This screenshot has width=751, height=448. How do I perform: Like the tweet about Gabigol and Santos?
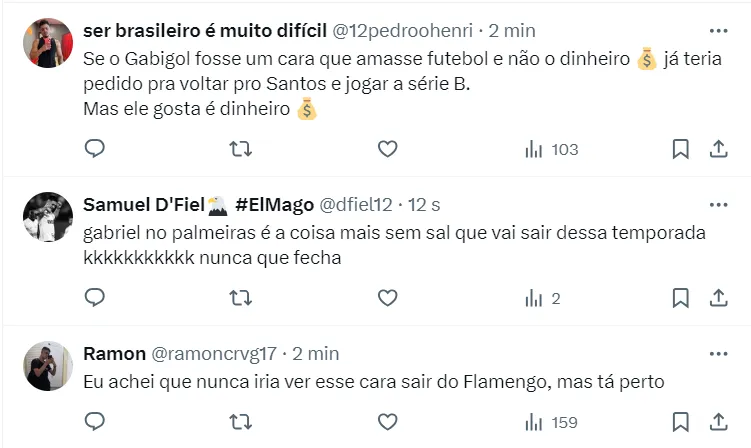[x=388, y=149]
